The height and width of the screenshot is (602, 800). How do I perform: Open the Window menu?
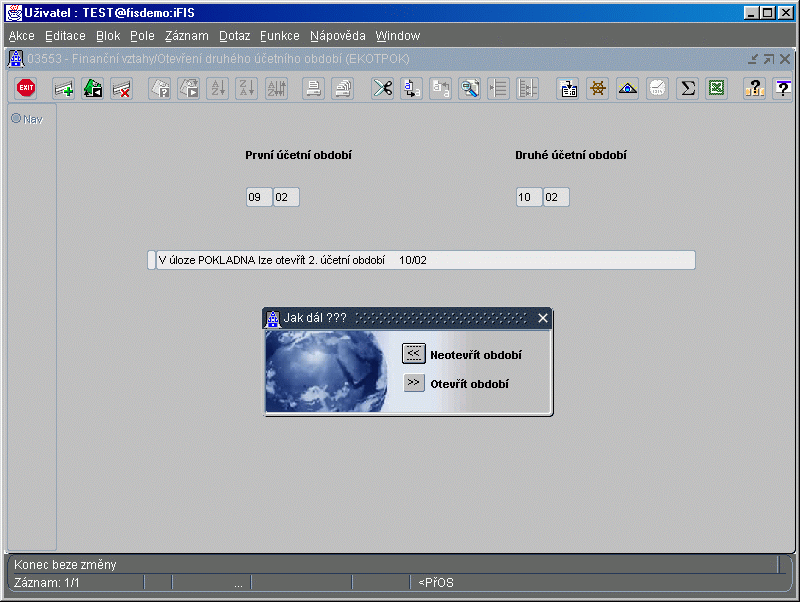[x=397, y=36]
